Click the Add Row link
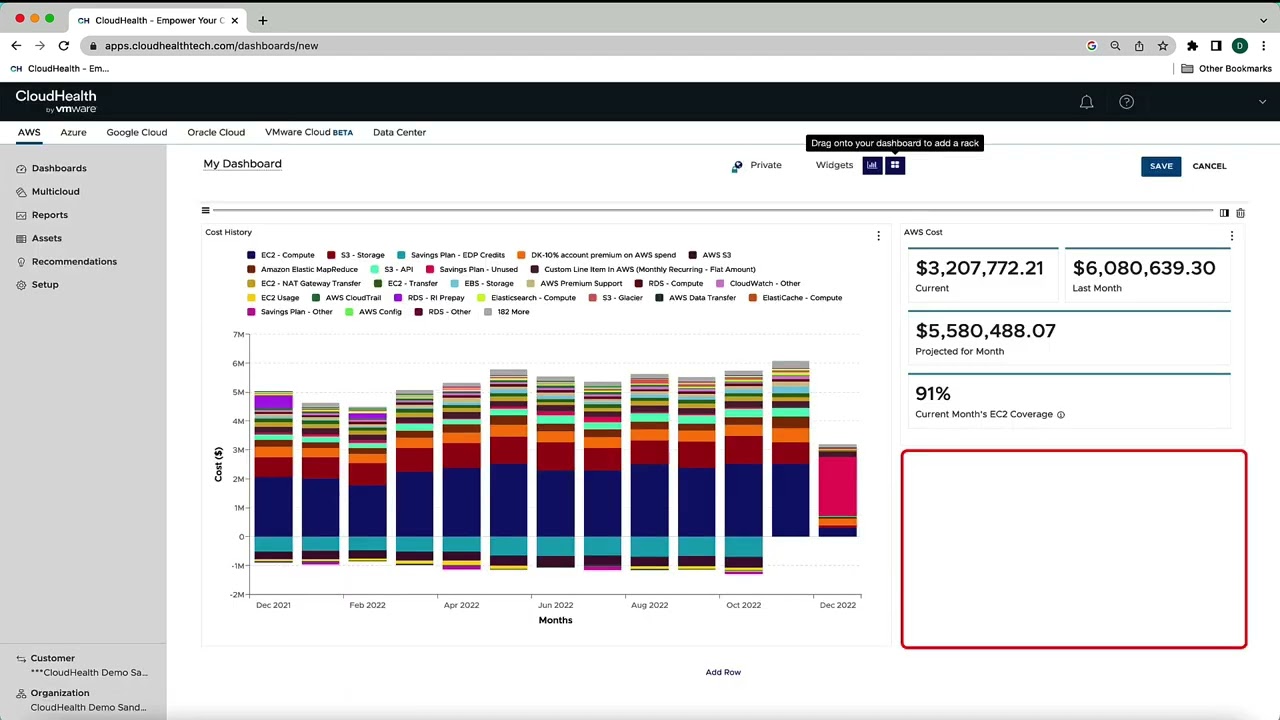Viewport: 1280px width, 720px height. [723, 672]
